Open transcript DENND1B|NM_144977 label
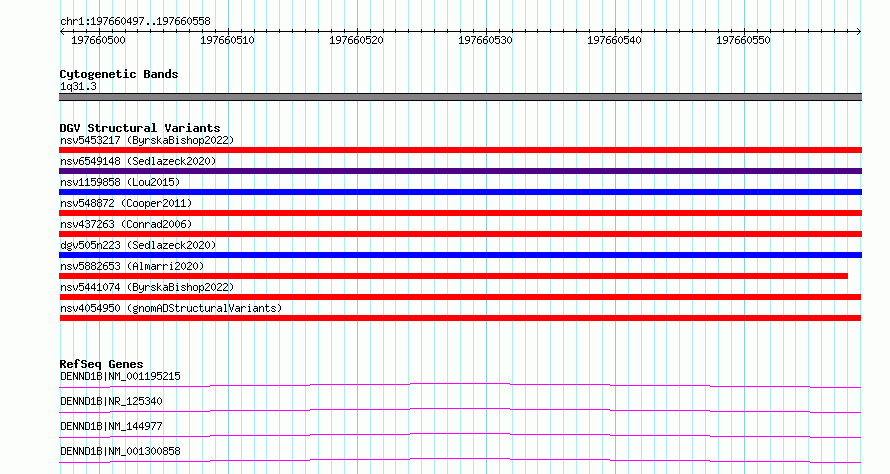The height and width of the screenshot is (474, 890). pyautogui.click(x=111, y=426)
